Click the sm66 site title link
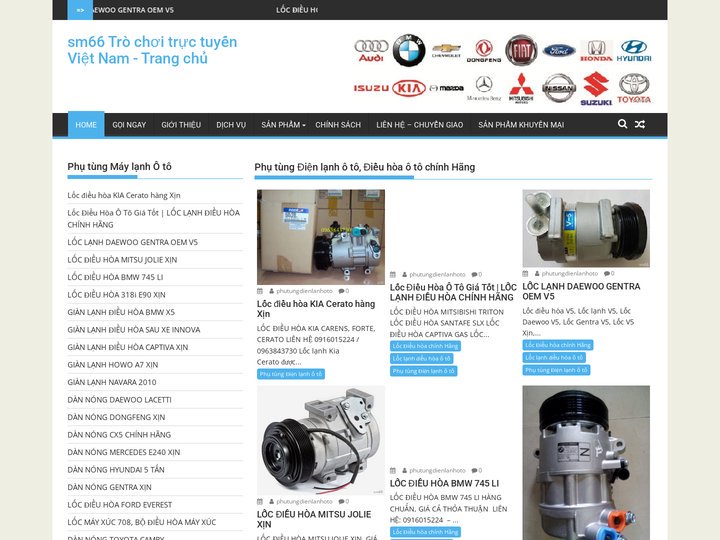720x540 pixels. pos(152,50)
